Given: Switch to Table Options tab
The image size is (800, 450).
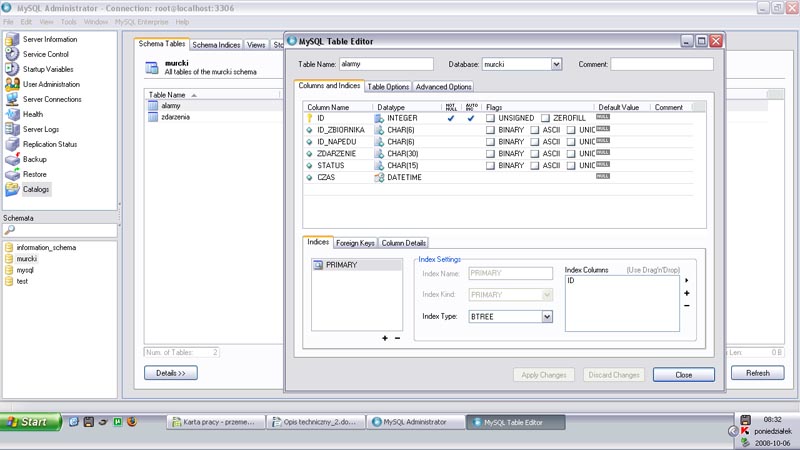Looking at the screenshot, I should click(x=388, y=87).
